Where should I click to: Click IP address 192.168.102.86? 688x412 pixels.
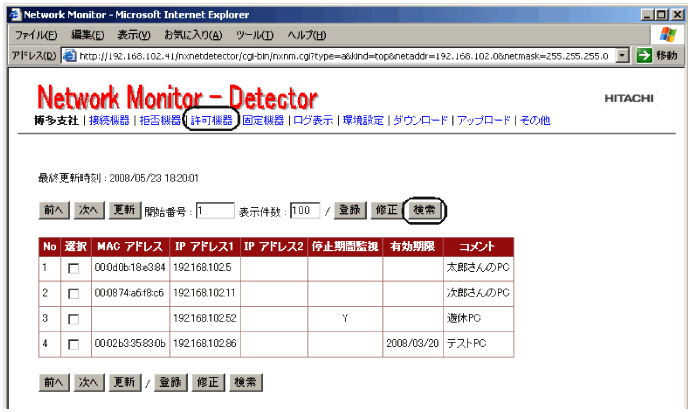point(204,343)
